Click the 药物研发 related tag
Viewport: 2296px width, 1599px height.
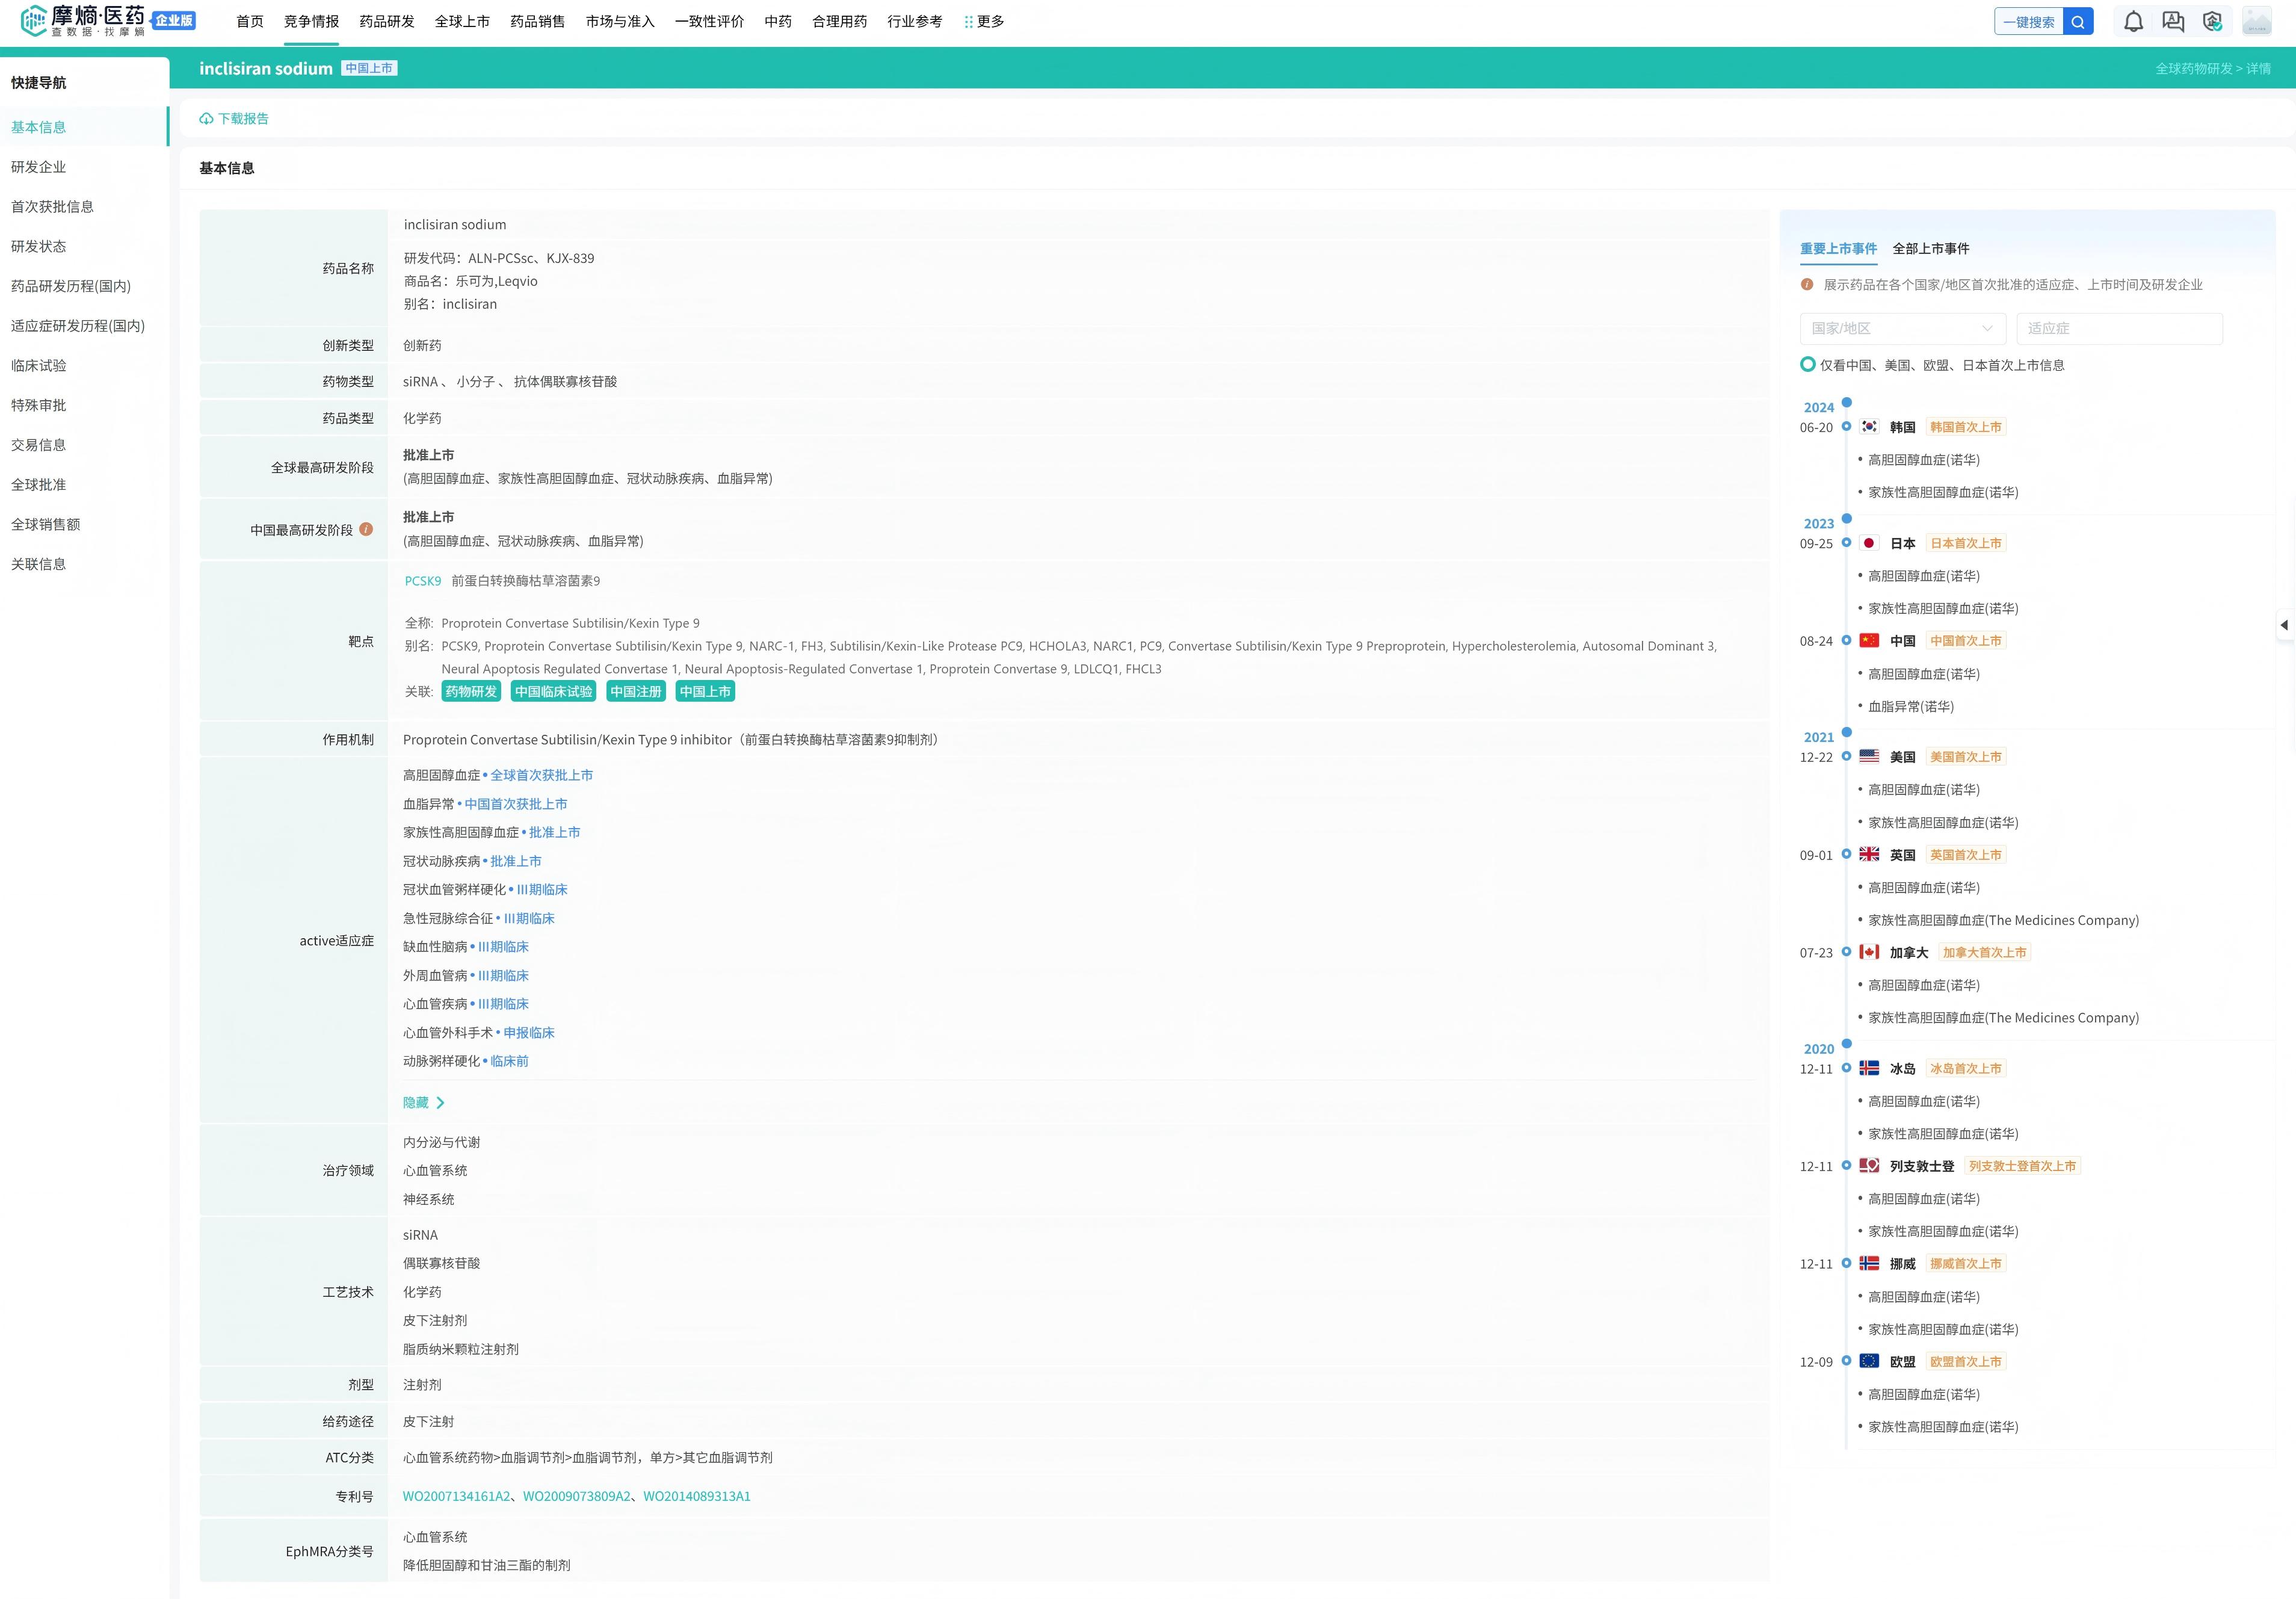pyautogui.click(x=471, y=692)
